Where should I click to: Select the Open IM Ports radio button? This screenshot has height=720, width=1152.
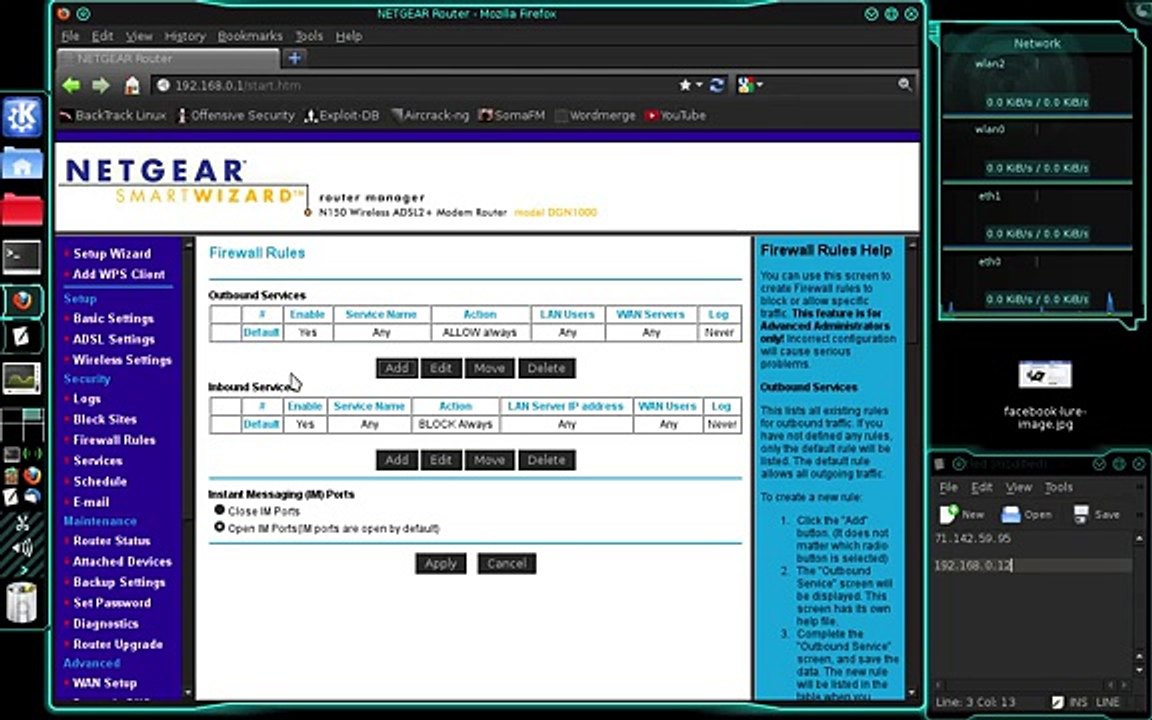(x=219, y=527)
